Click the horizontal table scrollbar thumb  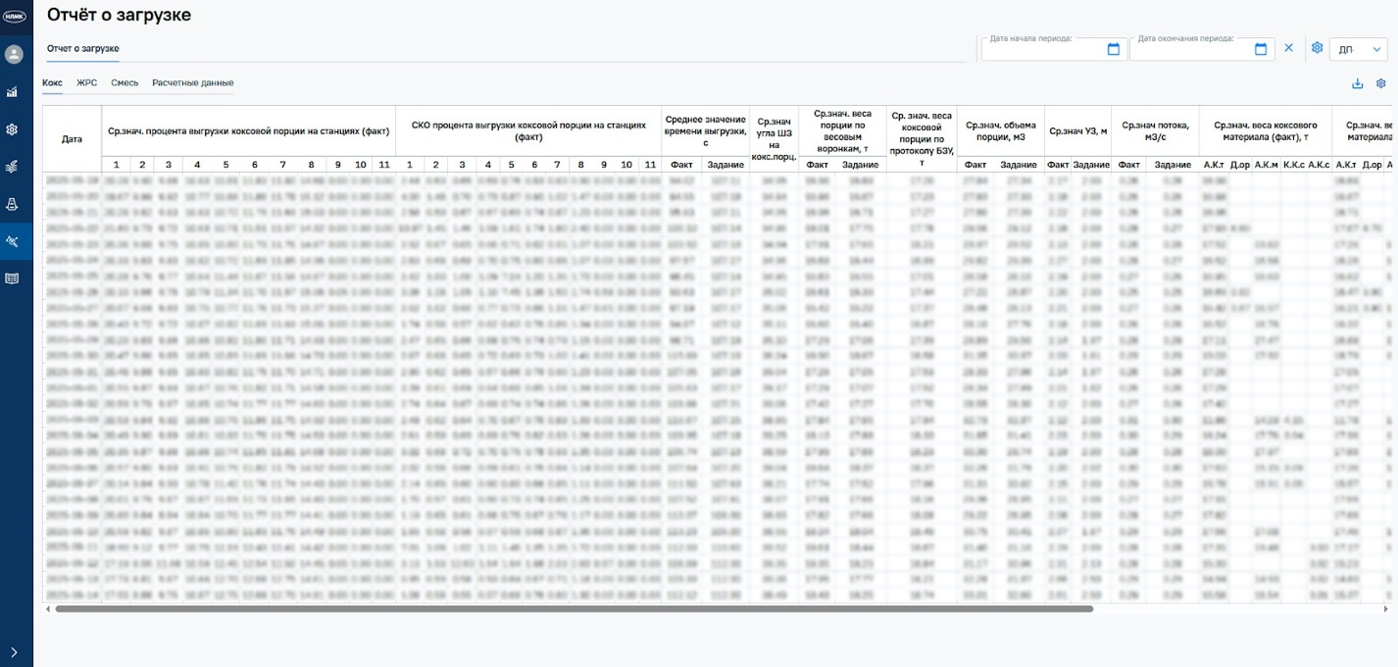point(573,608)
